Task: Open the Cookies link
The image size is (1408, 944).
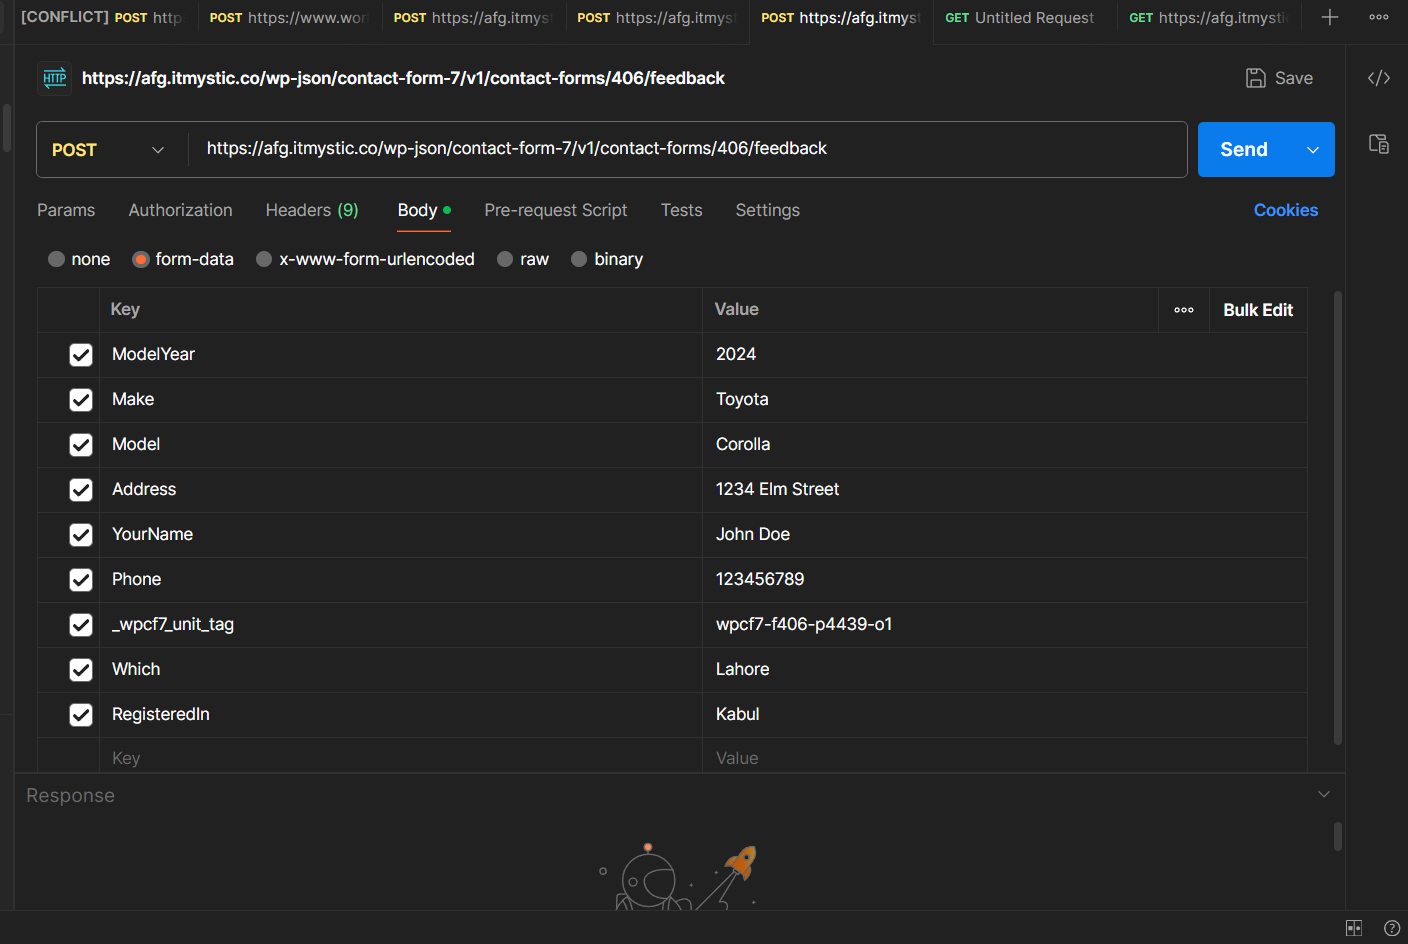Action: 1286,210
